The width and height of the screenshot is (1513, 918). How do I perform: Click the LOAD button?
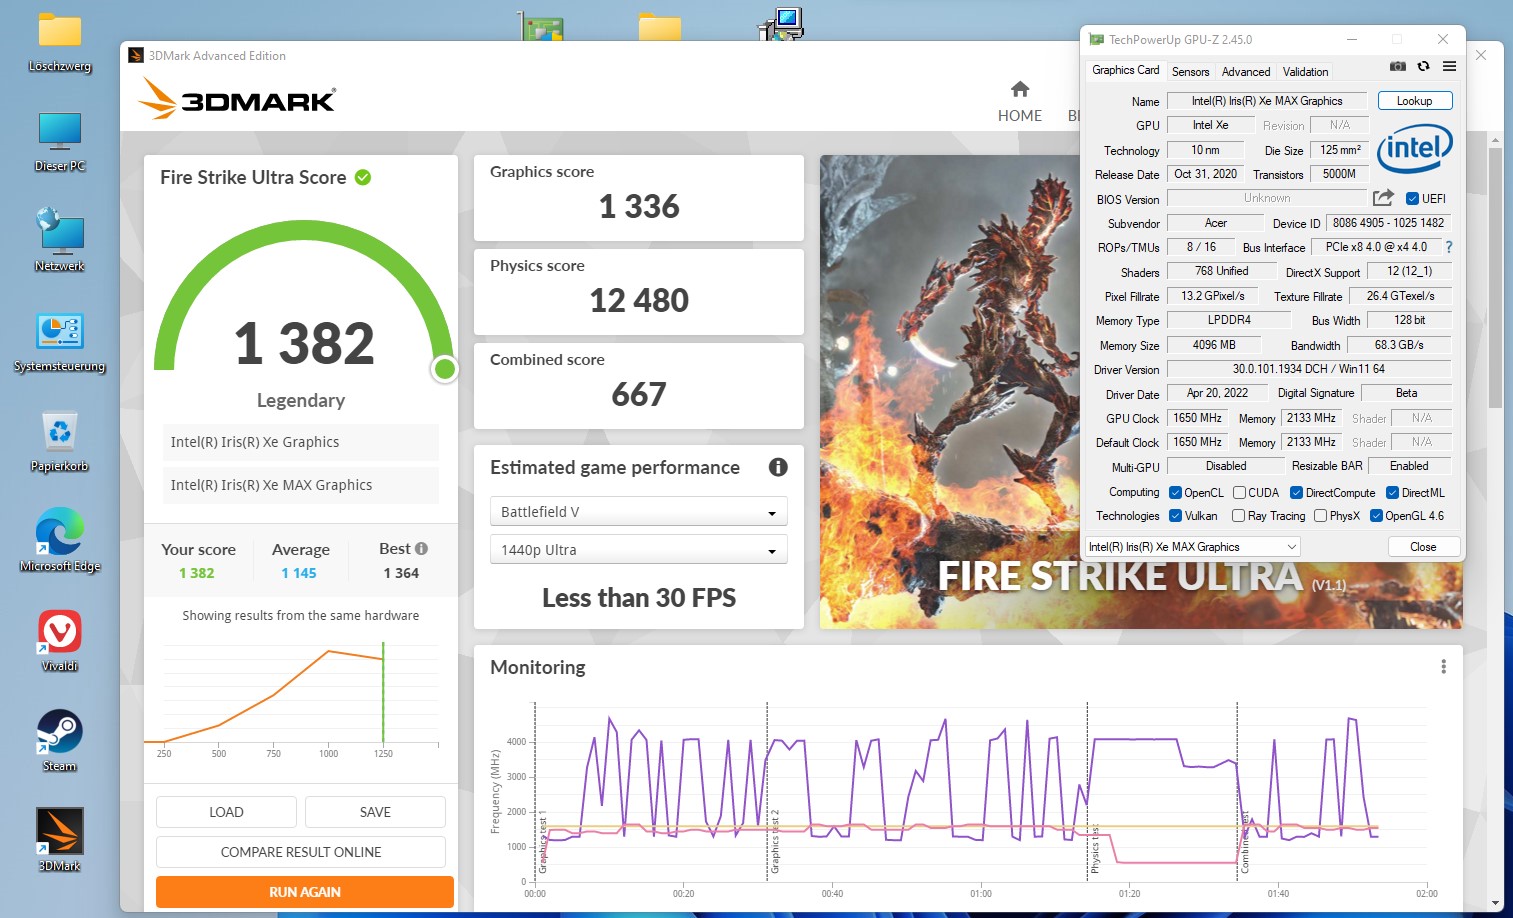226,811
